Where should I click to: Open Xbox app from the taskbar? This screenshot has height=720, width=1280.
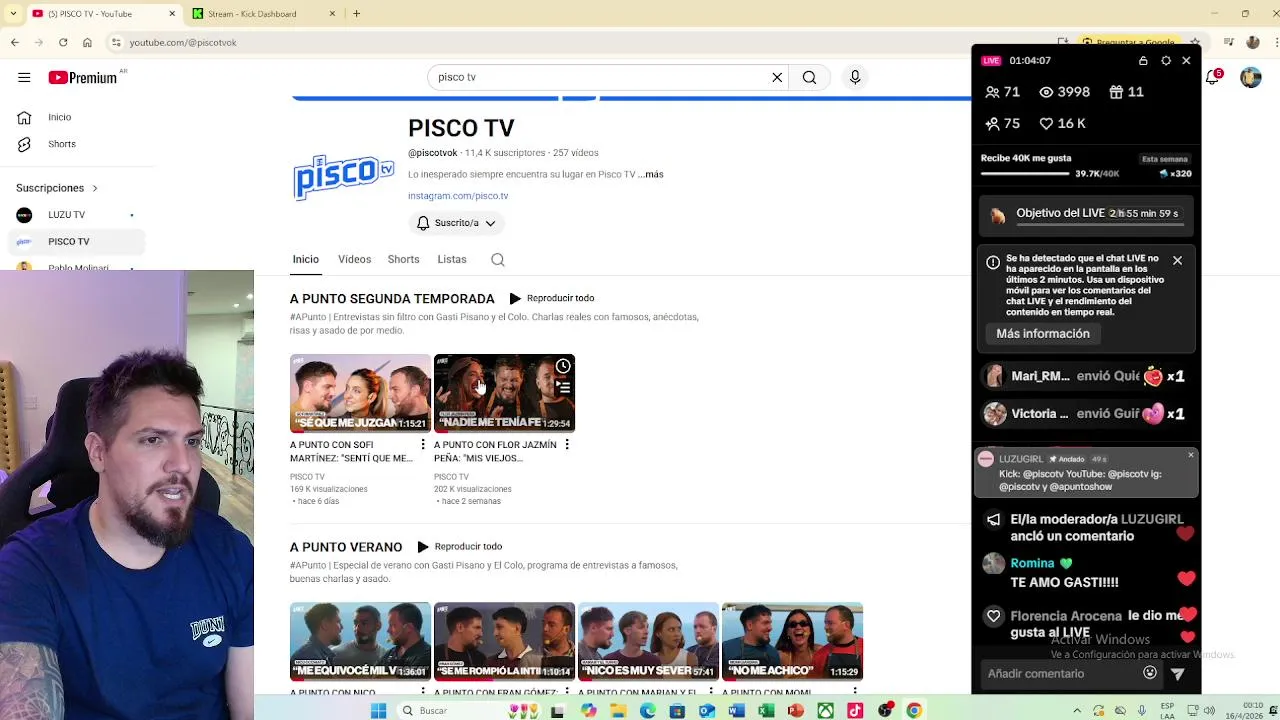click(x=825, y=710)
